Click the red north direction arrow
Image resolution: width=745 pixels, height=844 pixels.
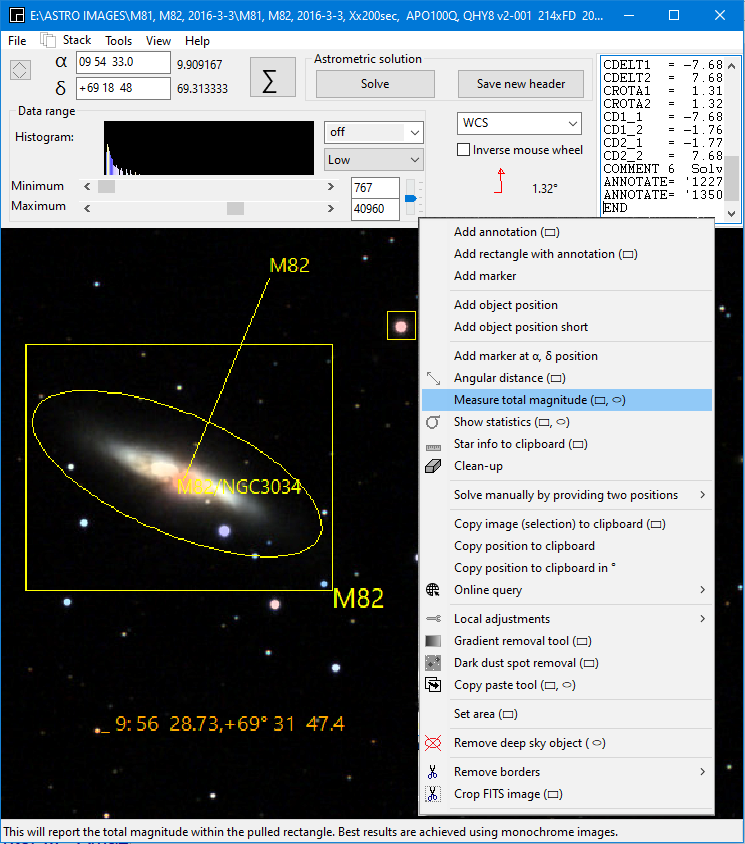click(500, 180)
